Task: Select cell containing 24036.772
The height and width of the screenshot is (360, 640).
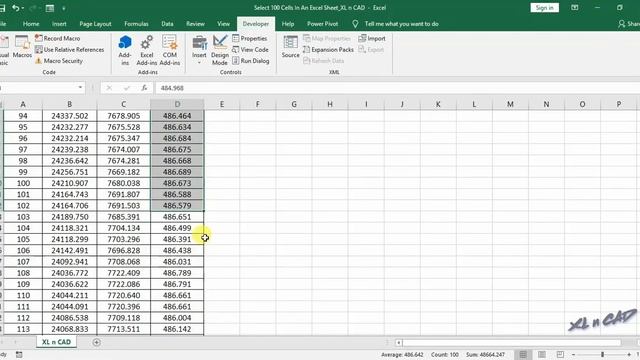Action: pyautogui.click(x=69, y=273)
